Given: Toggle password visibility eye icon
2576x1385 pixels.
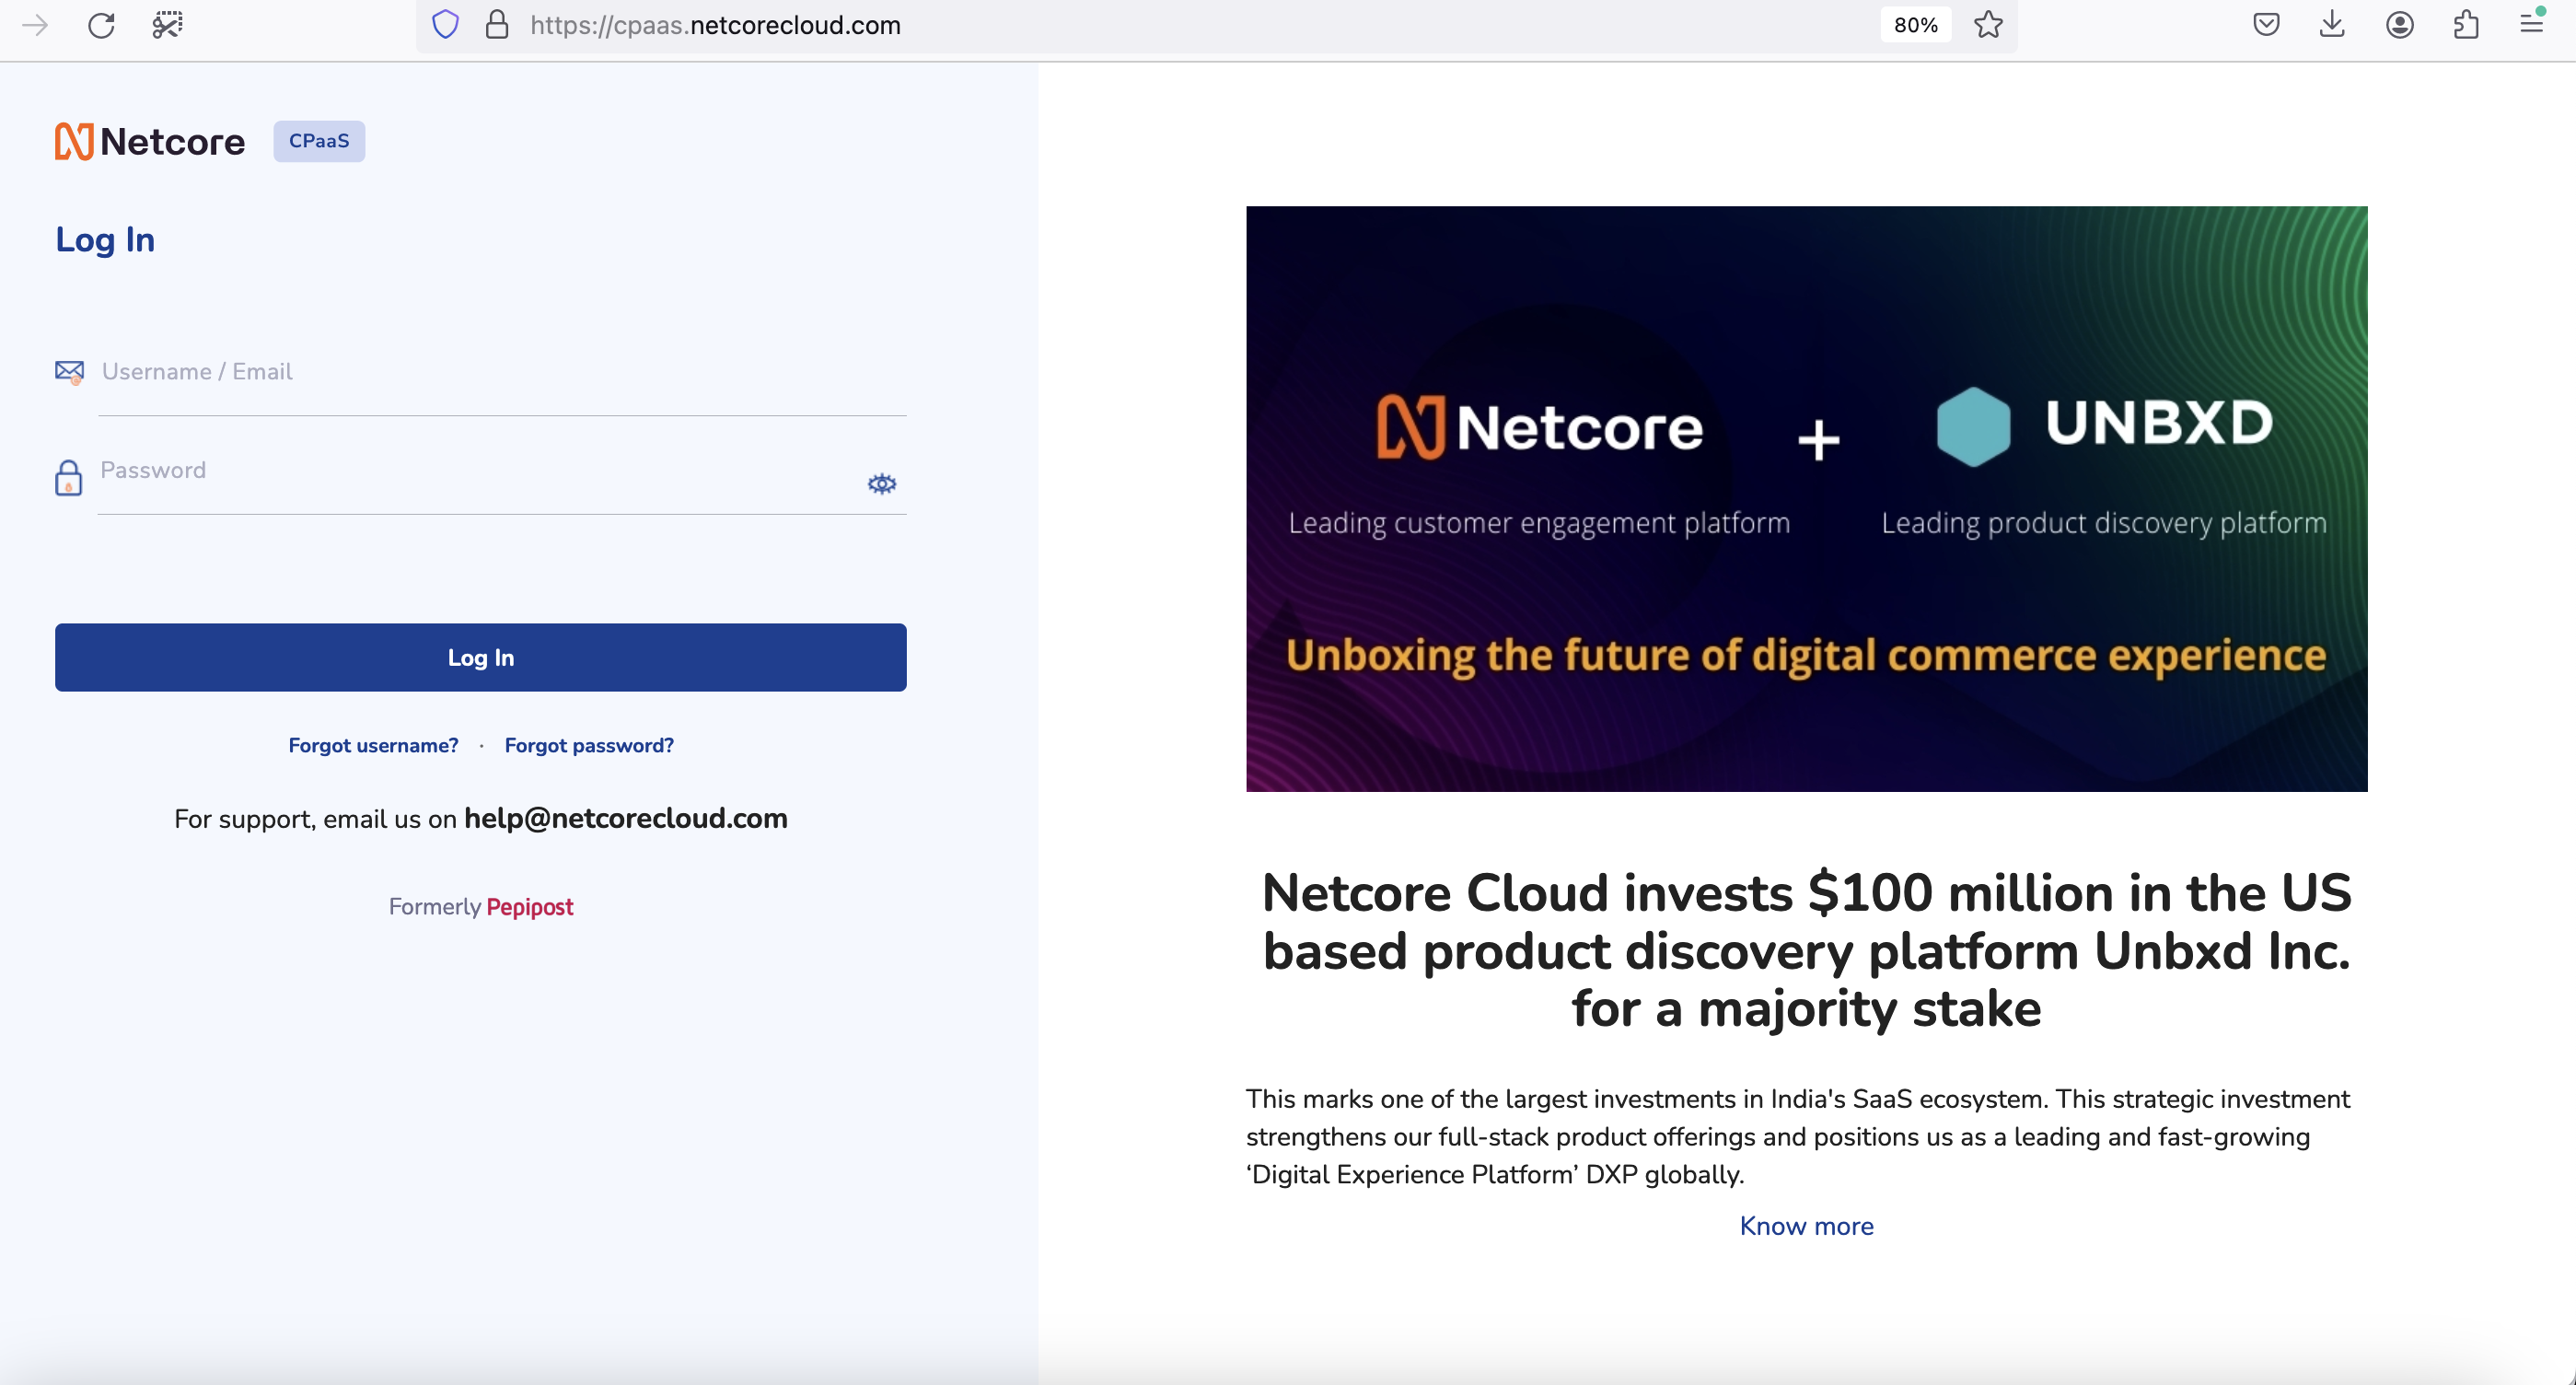Looking at the screenshot, I should click(881, 484).
